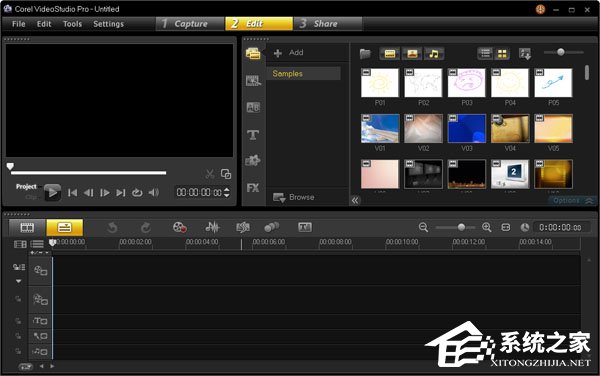Open the Record/Capture option
This screenshot has height=376, width=600.
click(179, 228)
